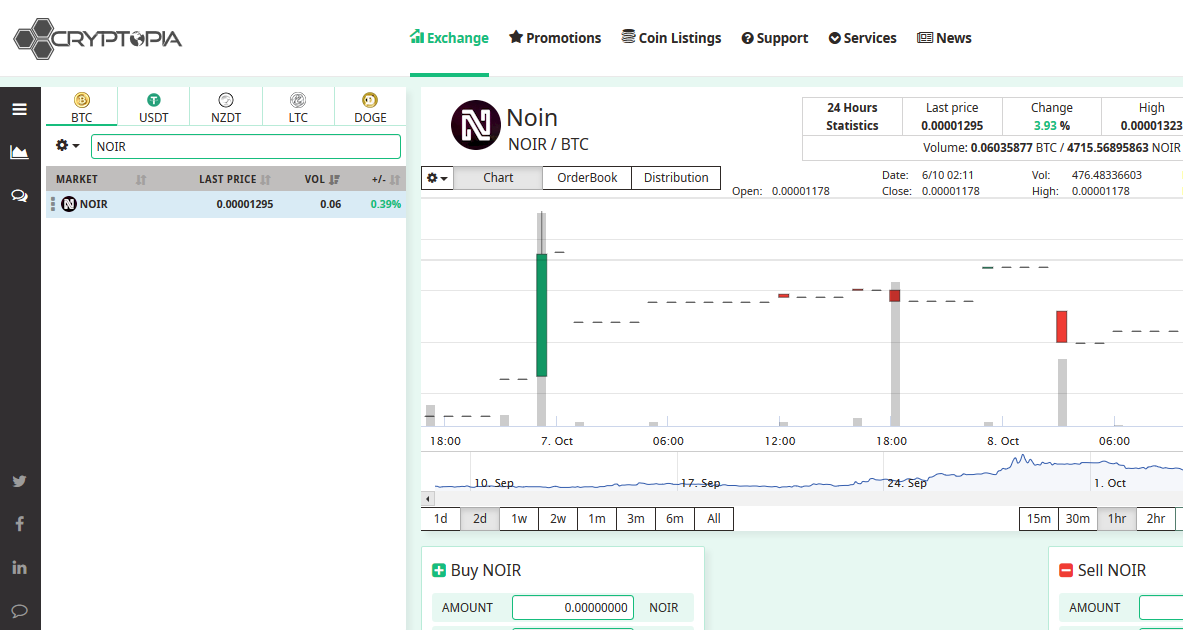The height and width of the screenshot is (630, 1183).
Task: Click the Sell NOIR amount field
Action: 1161,607
